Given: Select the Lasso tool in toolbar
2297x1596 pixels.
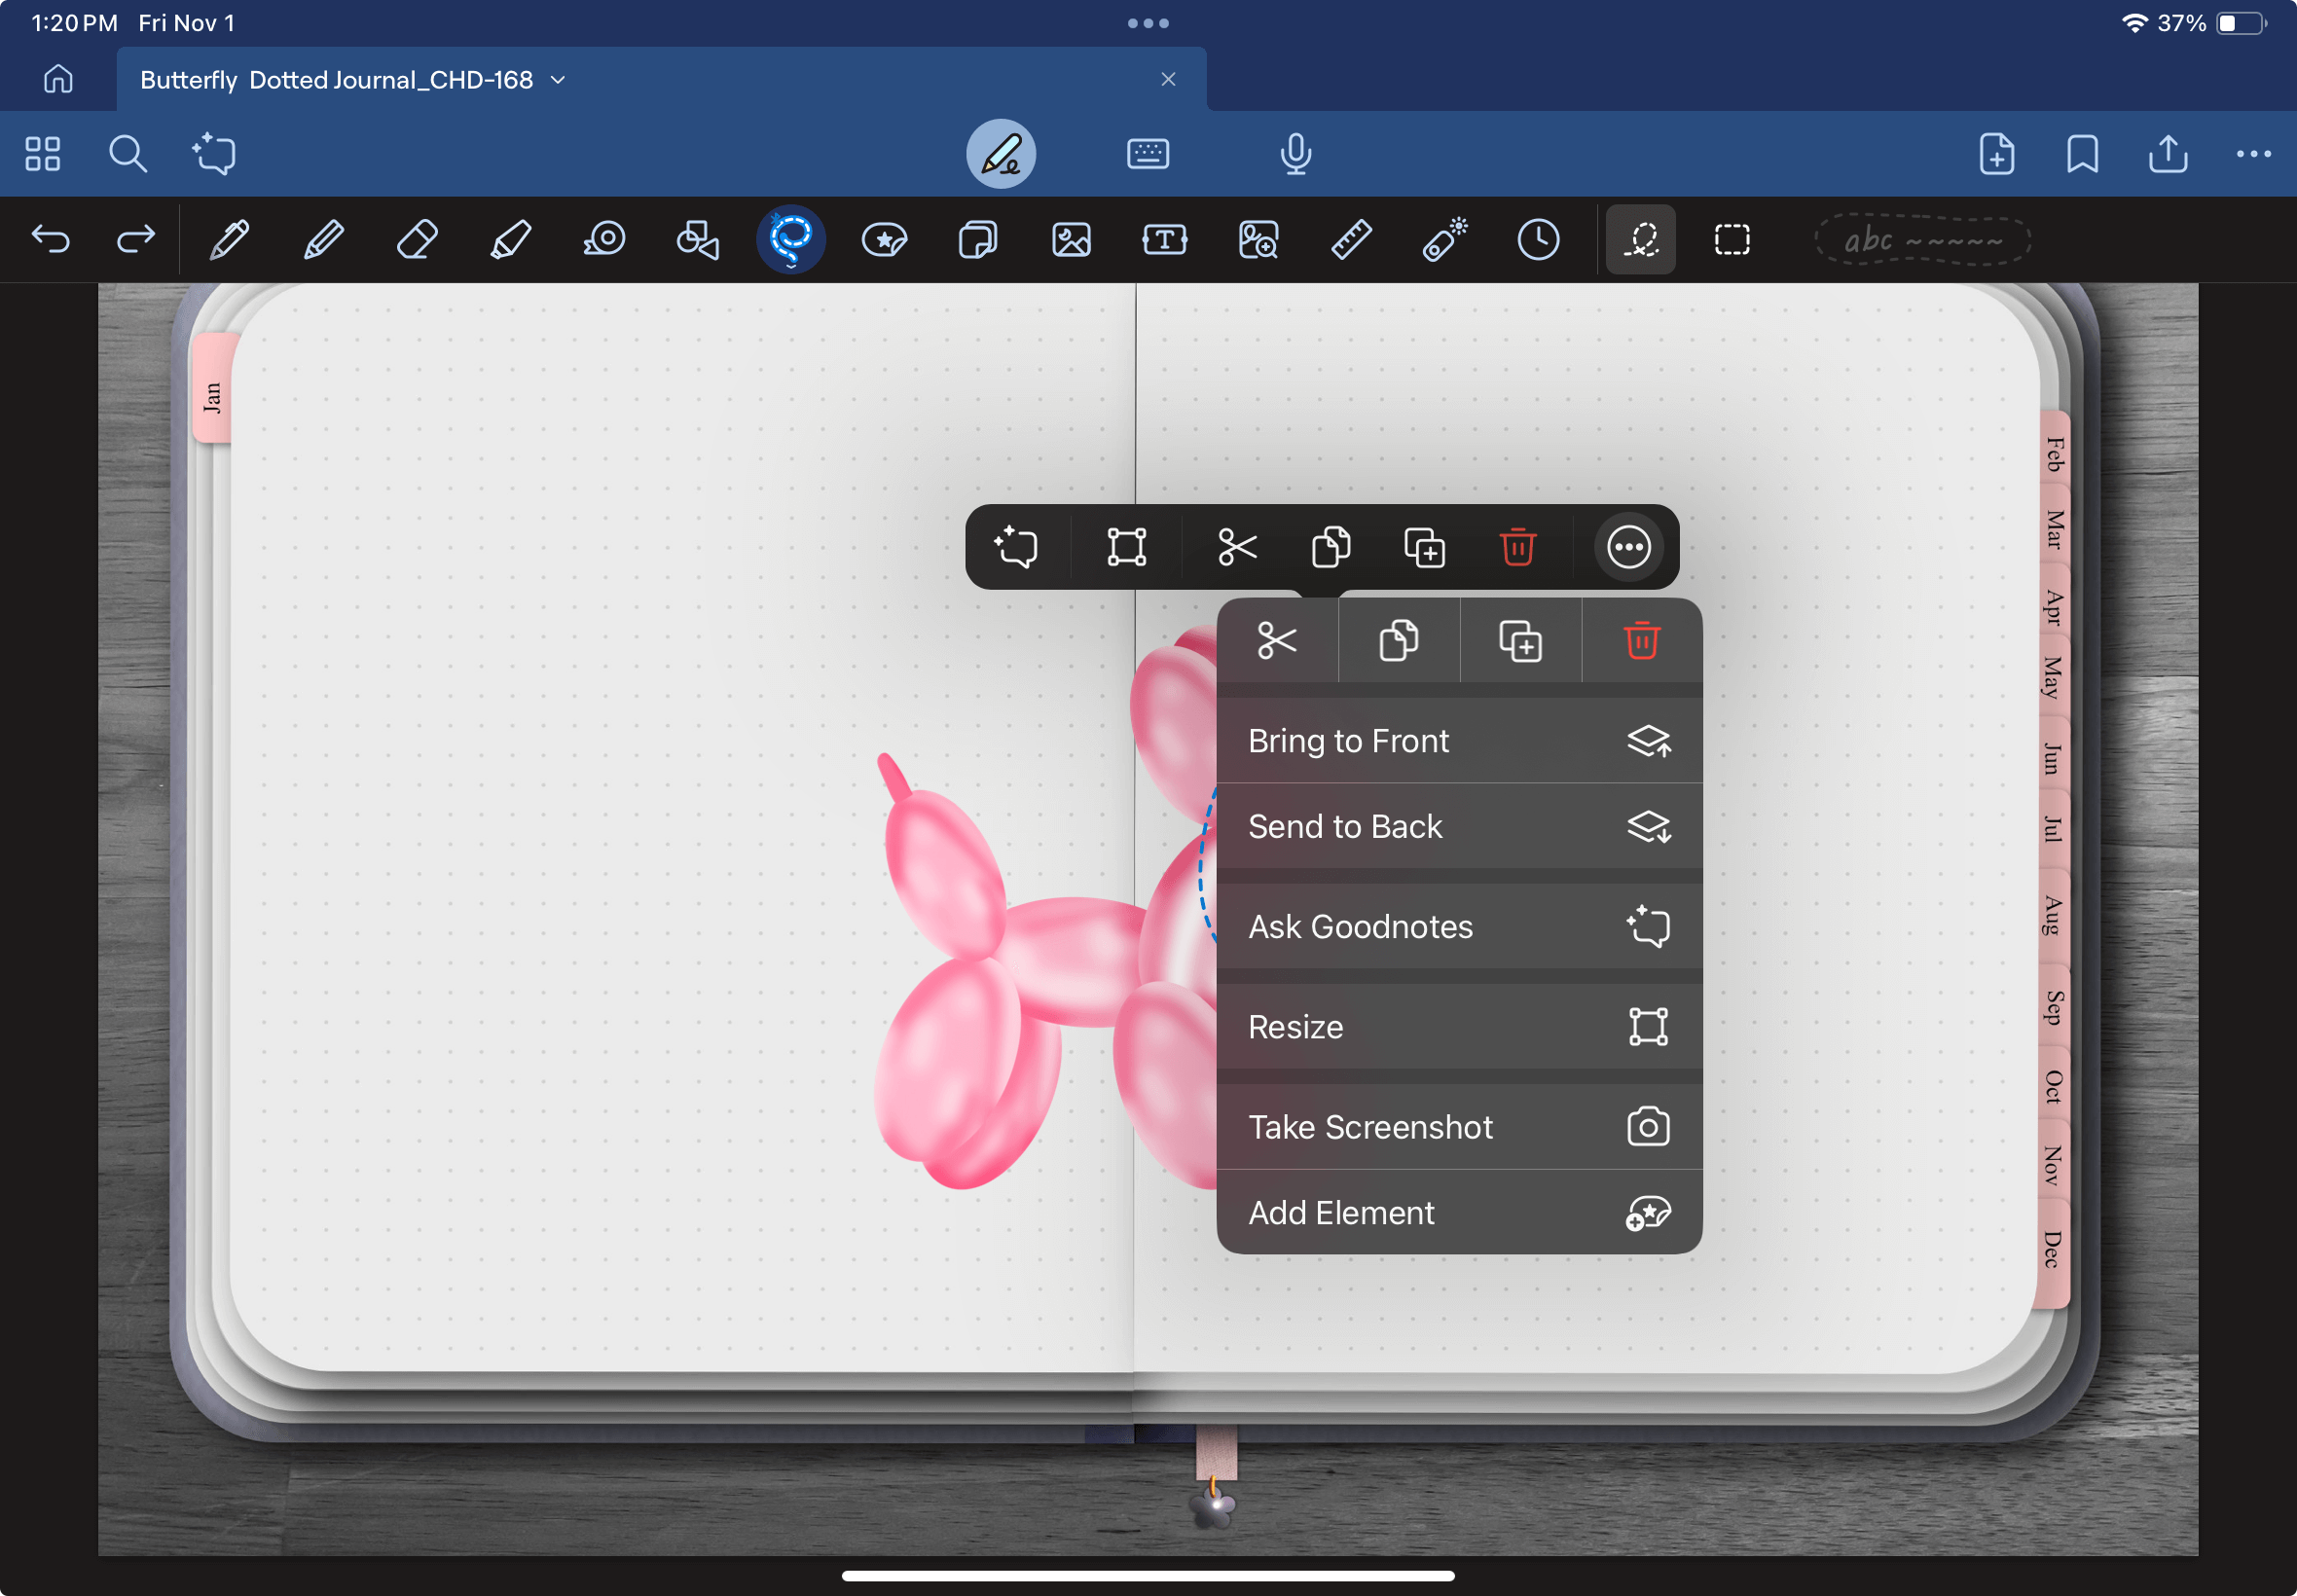Looking at the screenshot, I should [x=790, y=239].
